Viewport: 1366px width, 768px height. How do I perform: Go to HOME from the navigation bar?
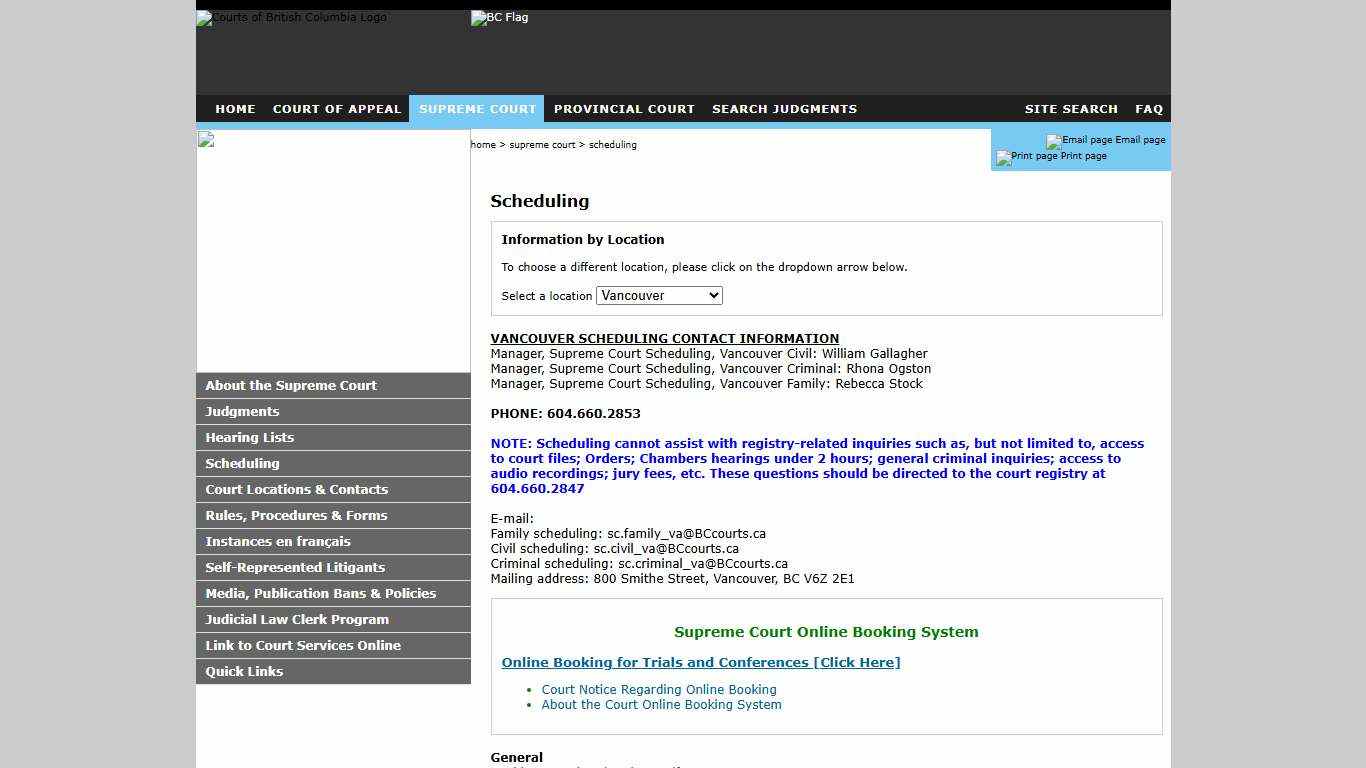pyautogui.click(x=235, y=109)
